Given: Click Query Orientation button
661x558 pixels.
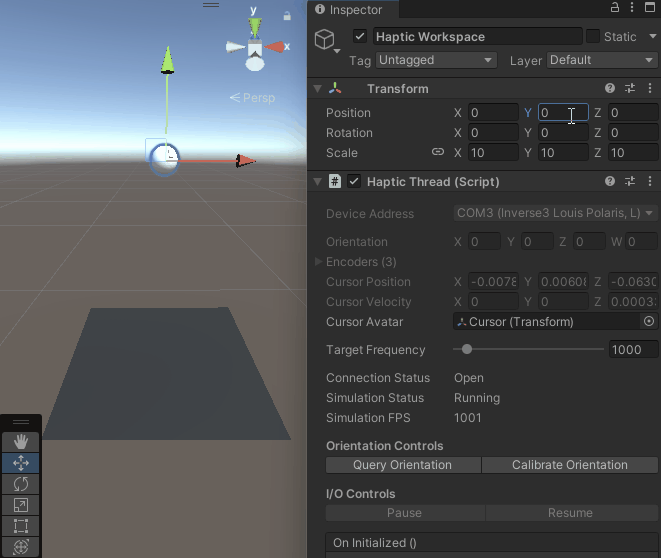Looking at the screenshot, I should click(x=403, y=465).
